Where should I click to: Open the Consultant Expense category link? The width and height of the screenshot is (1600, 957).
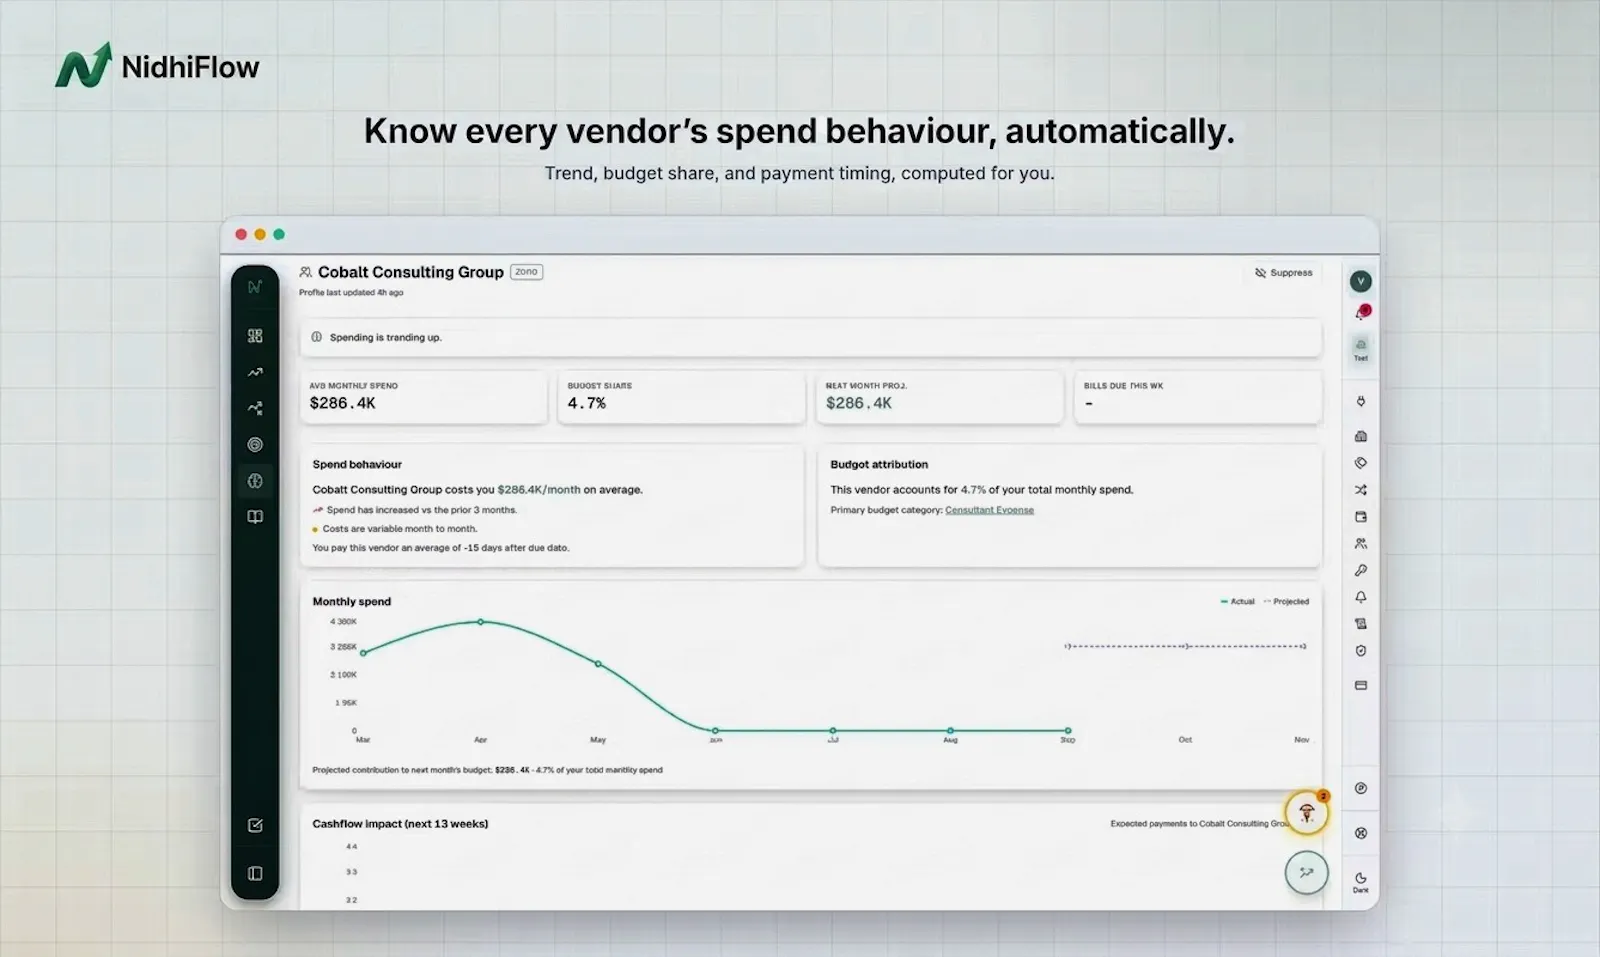(989, 510)
